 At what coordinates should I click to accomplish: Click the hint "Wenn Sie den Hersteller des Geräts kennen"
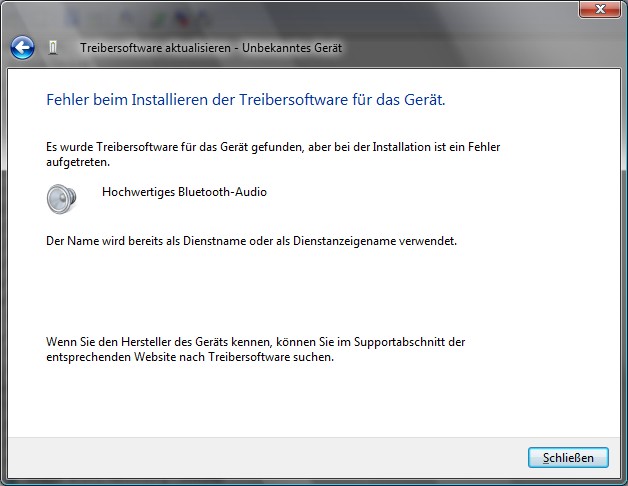(158, 342)
